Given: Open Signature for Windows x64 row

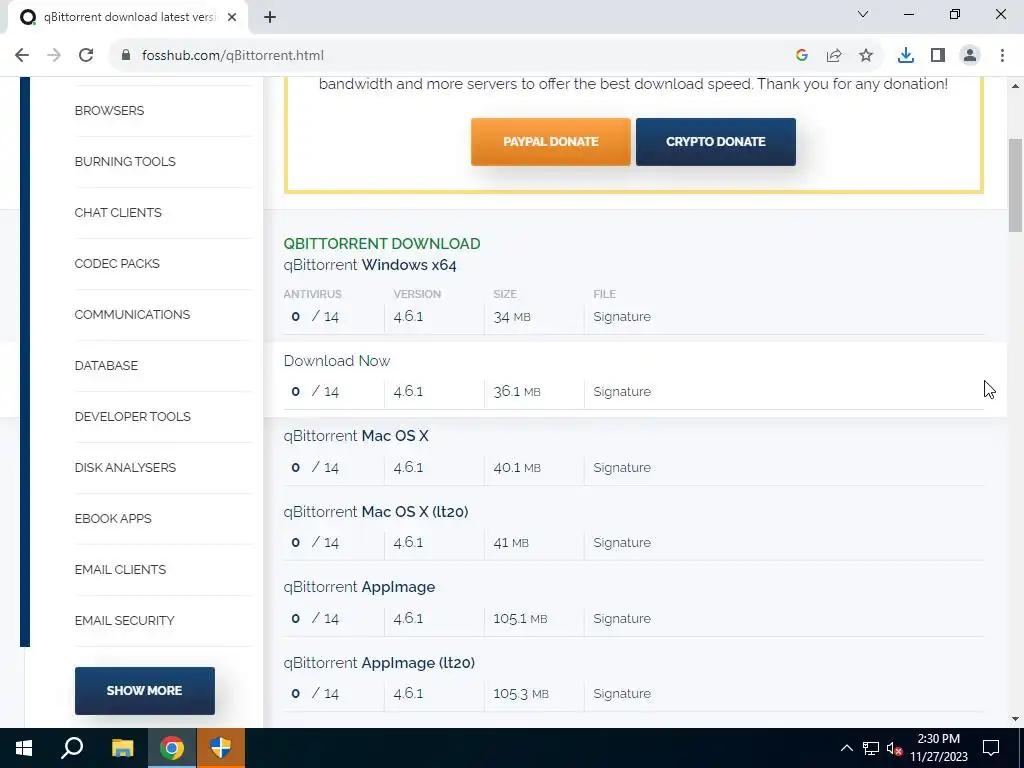Looking at the screenshot, I should tap(622, 317).
